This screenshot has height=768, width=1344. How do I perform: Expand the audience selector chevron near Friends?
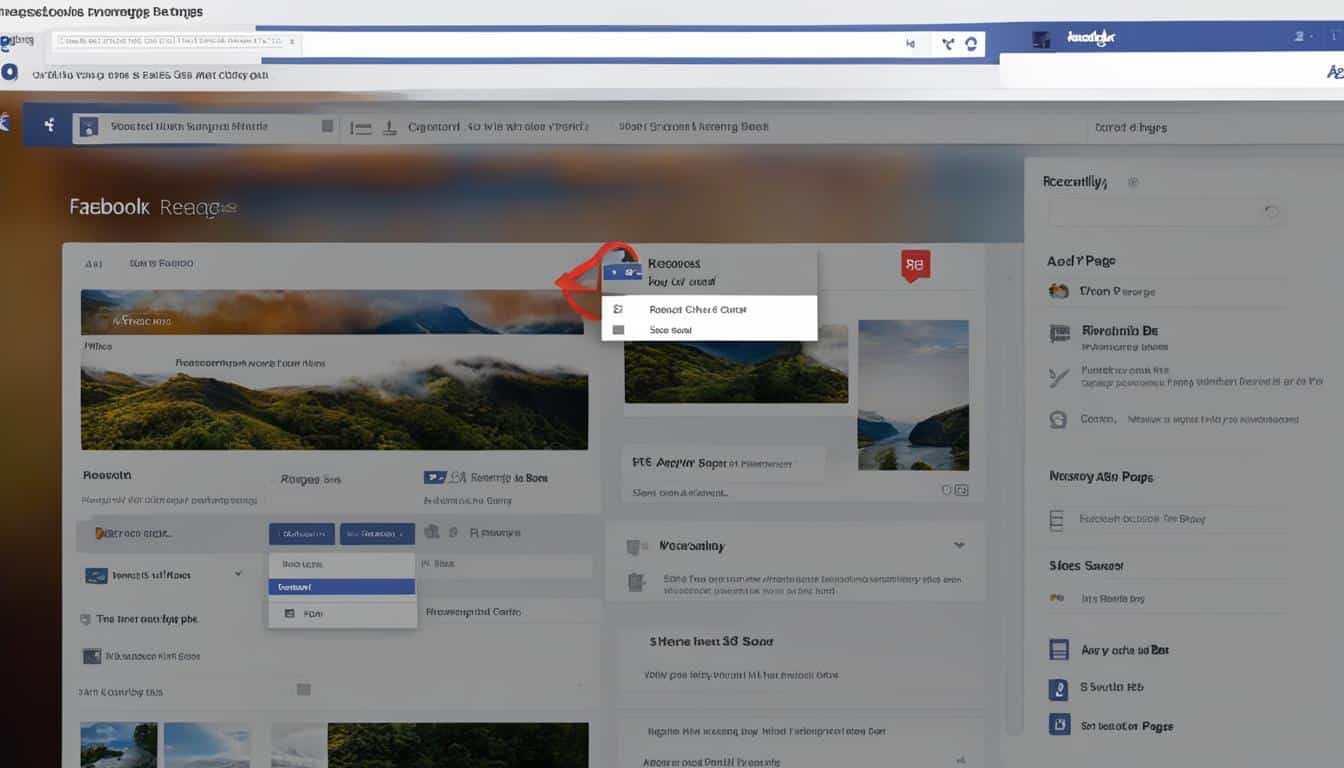tap(238, 574)
